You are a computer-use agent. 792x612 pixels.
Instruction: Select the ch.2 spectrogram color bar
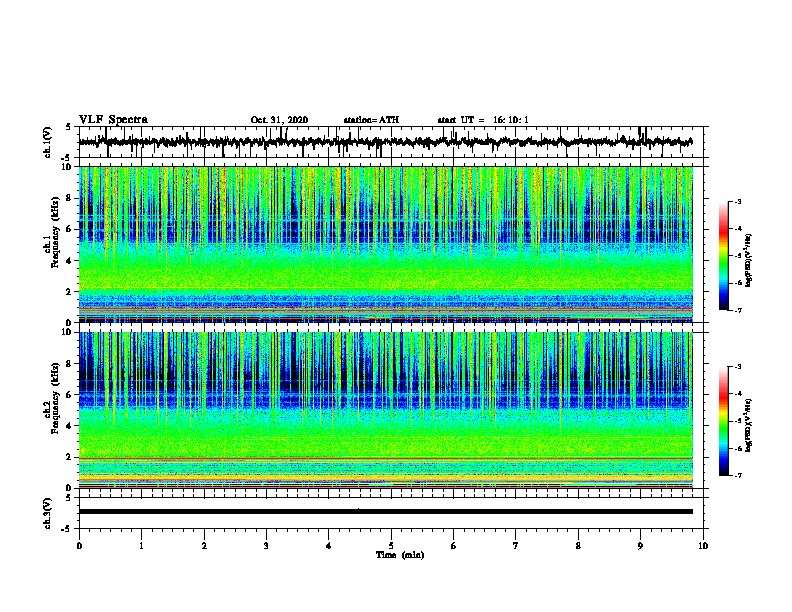[724, 421]
